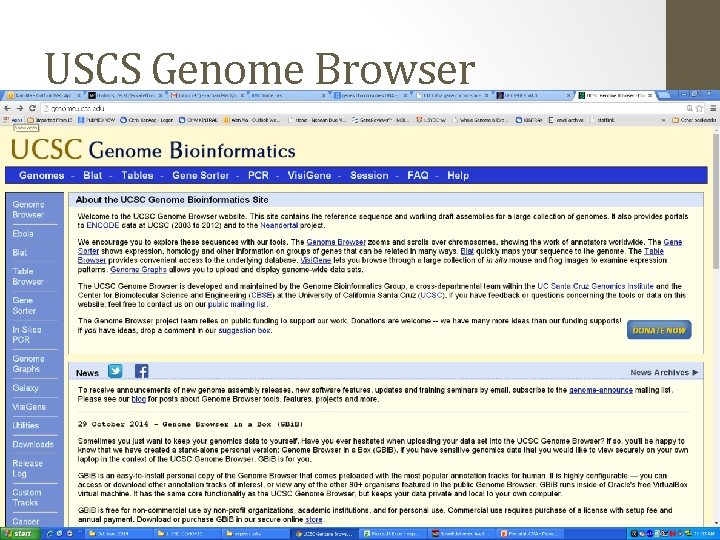Open Utilities in the left sidebar
This screenshot has width=720, height=540.
pos(26,426)
